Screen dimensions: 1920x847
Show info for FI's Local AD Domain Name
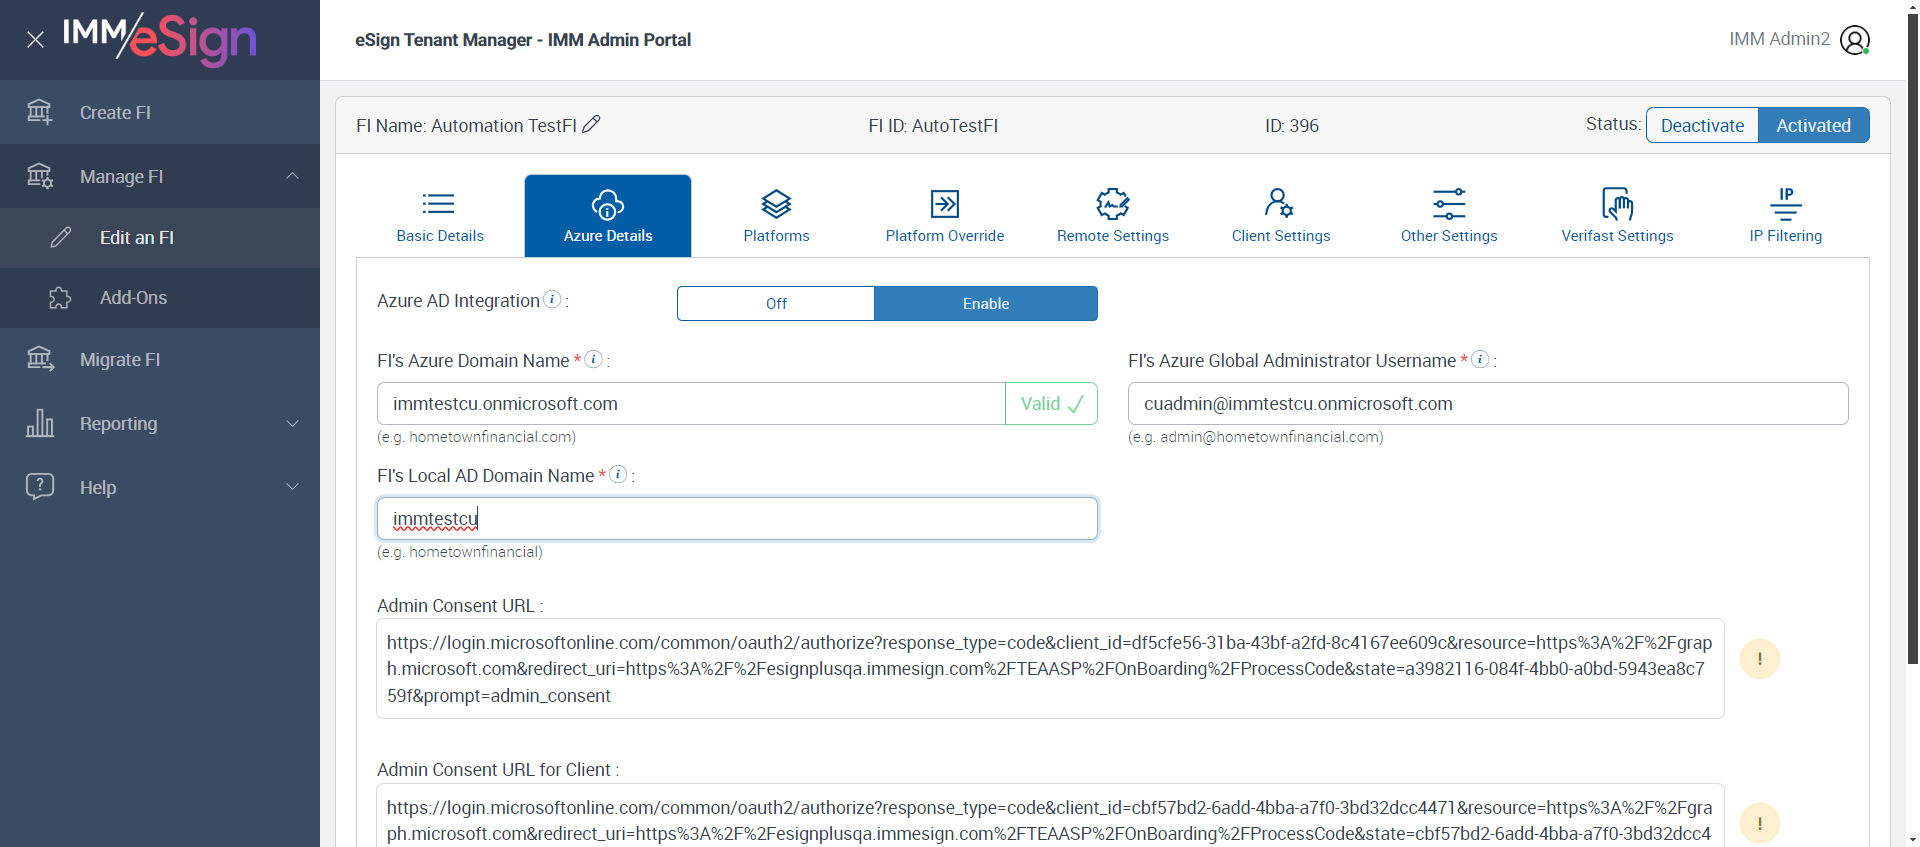point(619,474)
